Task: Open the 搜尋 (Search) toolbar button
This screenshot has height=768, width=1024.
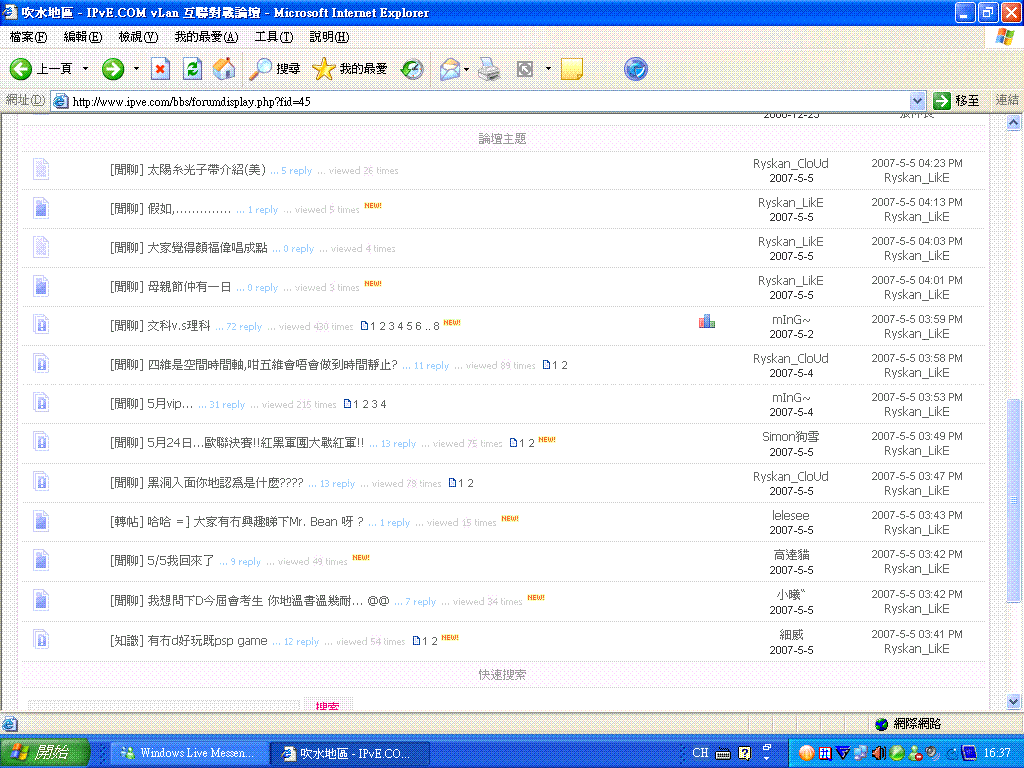Action: pos(275,69)
